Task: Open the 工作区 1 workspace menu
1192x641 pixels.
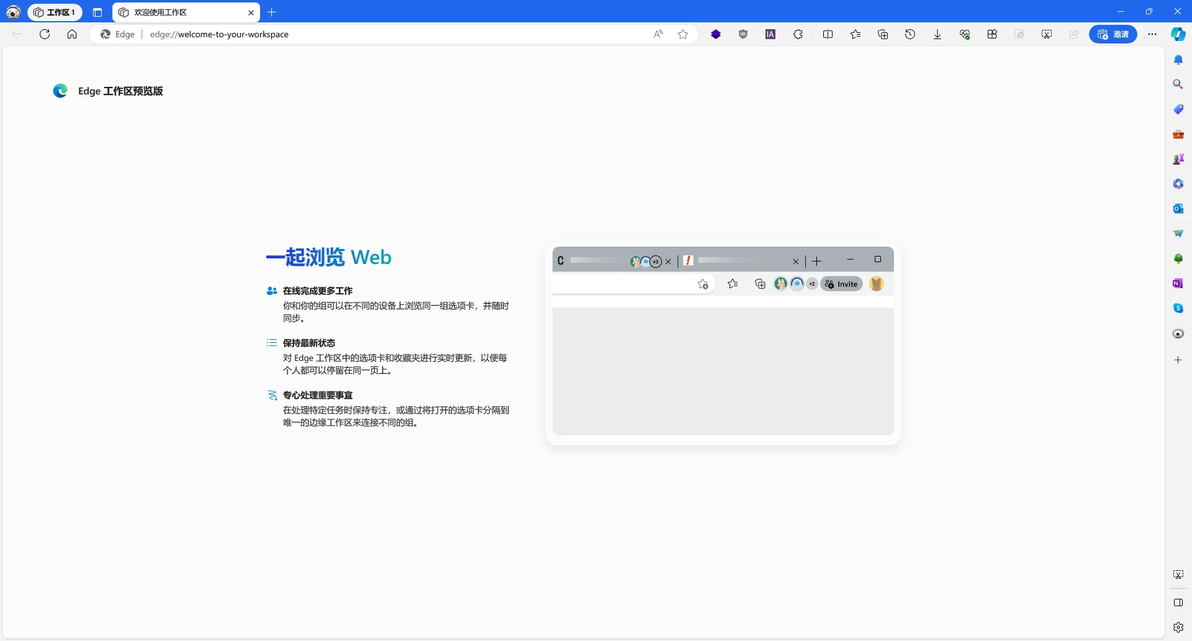Action: [55, 12]
